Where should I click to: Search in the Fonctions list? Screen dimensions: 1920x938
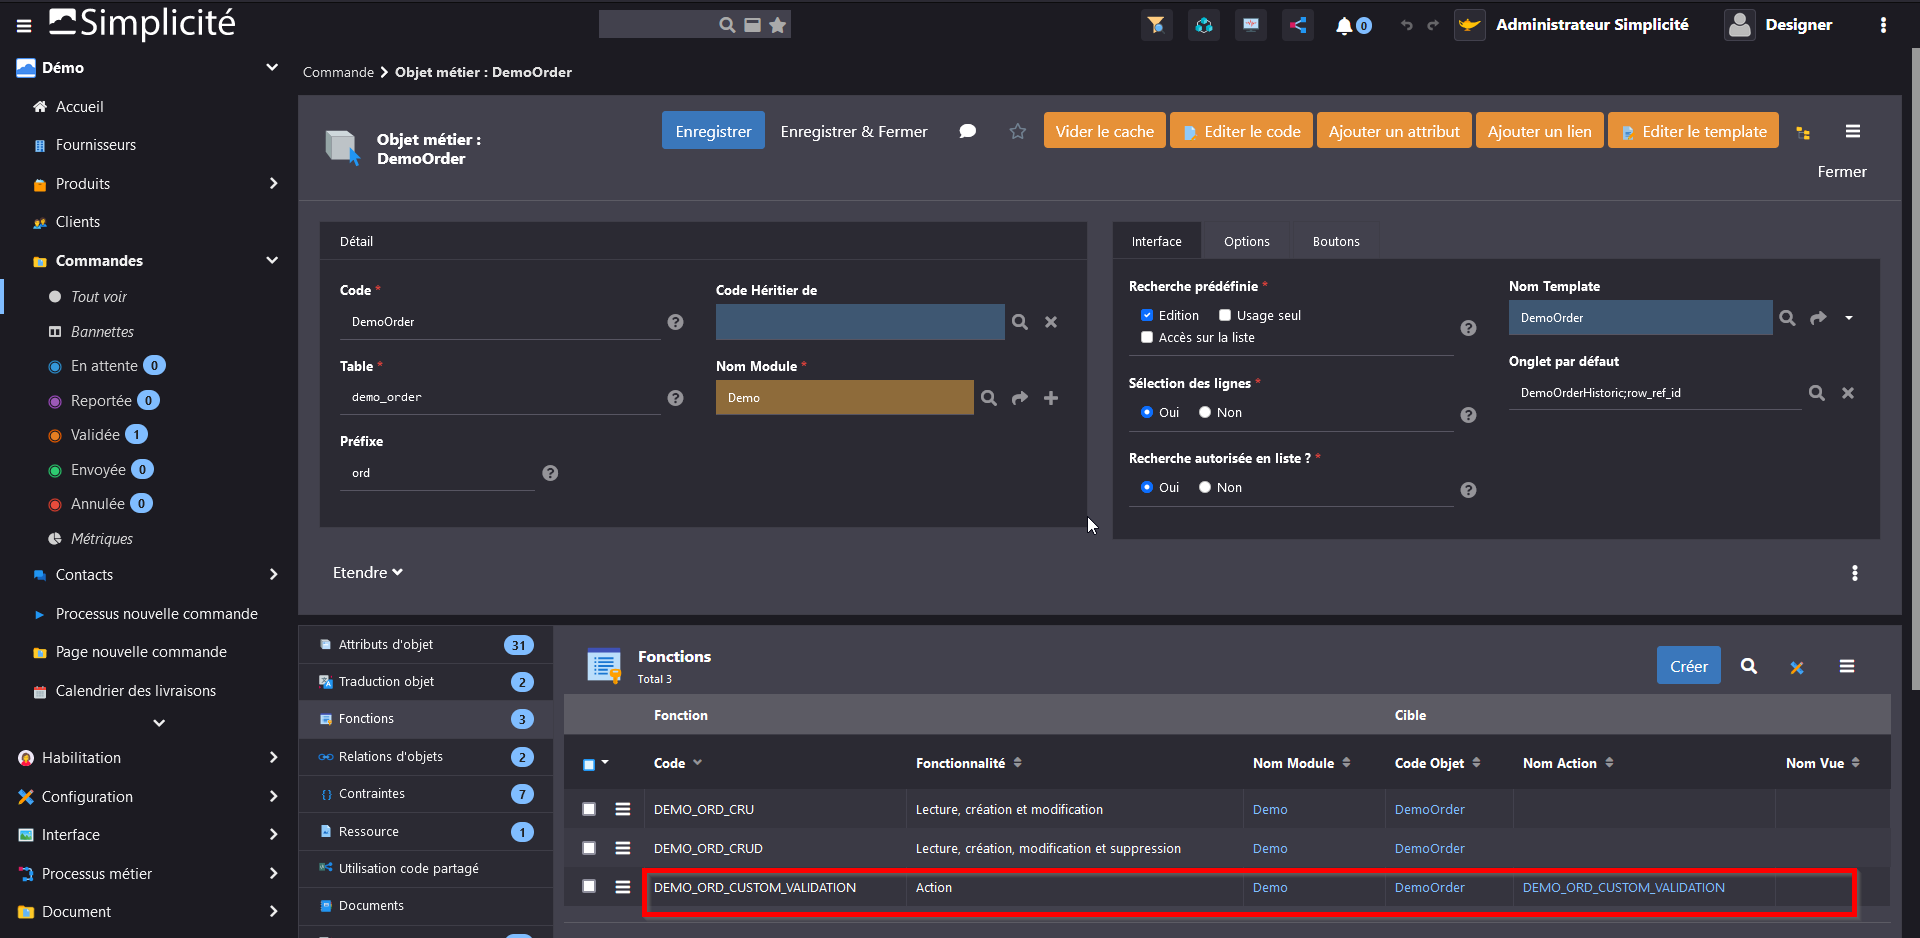coord(1749,666)
